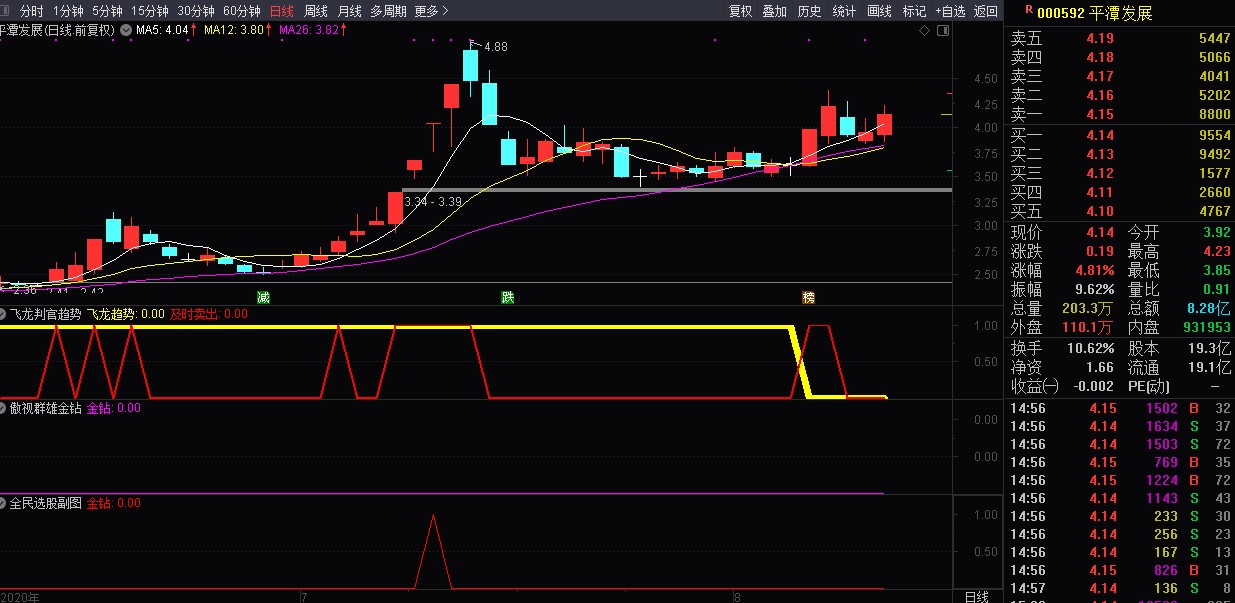The width and height of the screenshot is (1235, 603).
Task: Click 复权 adjustment button
Action: click(x=740, y=11)
